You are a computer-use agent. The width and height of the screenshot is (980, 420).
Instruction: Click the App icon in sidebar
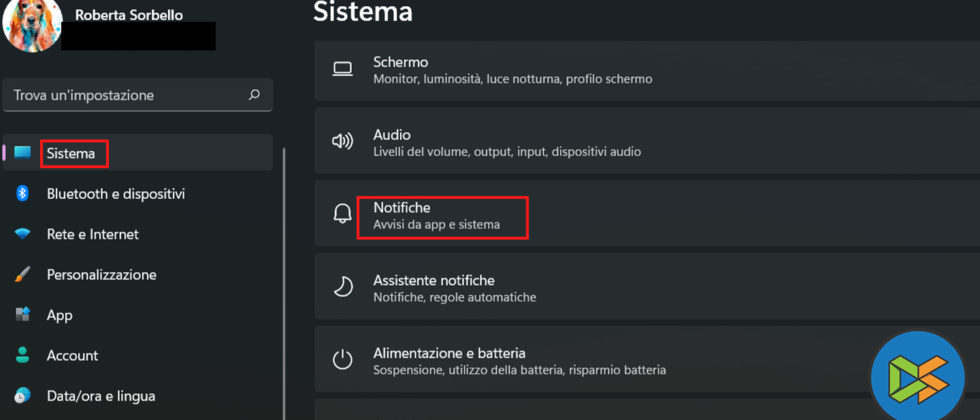coord(22,315)
